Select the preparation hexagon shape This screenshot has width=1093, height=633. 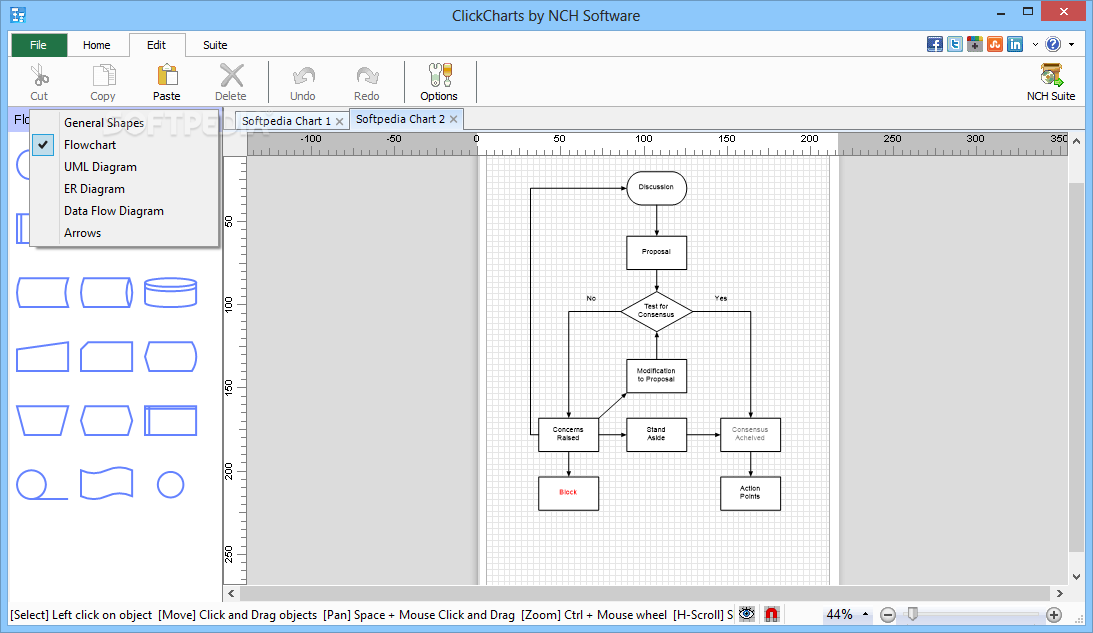[x=107, y=420]
